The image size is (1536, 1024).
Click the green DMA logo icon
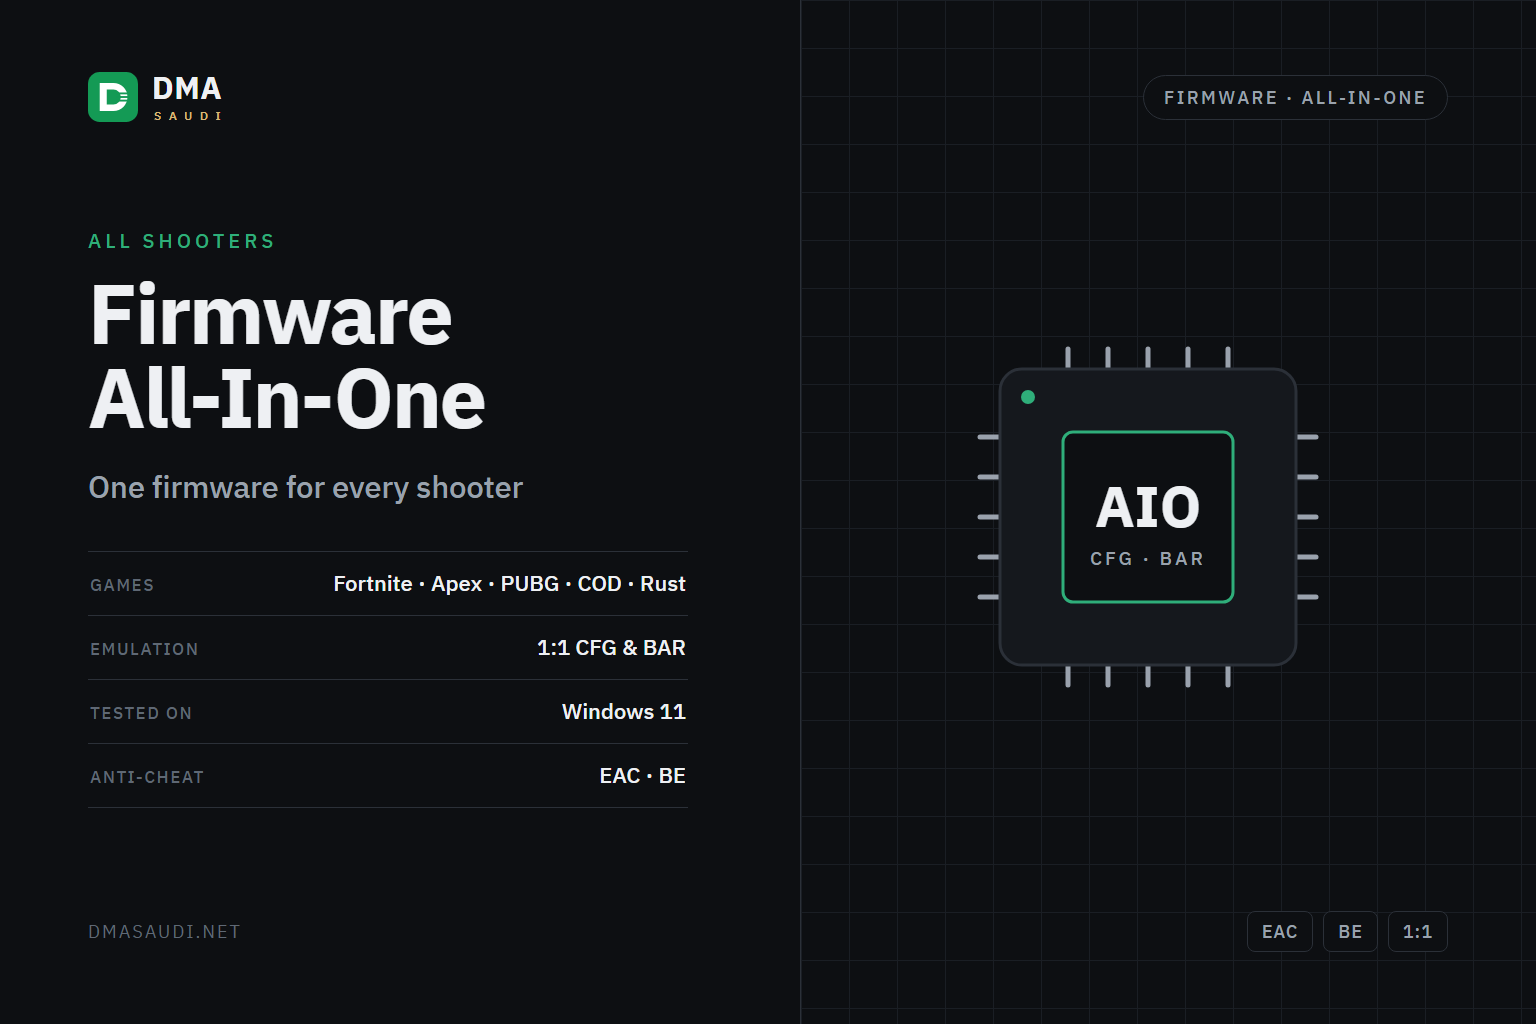tap(113, 97)
